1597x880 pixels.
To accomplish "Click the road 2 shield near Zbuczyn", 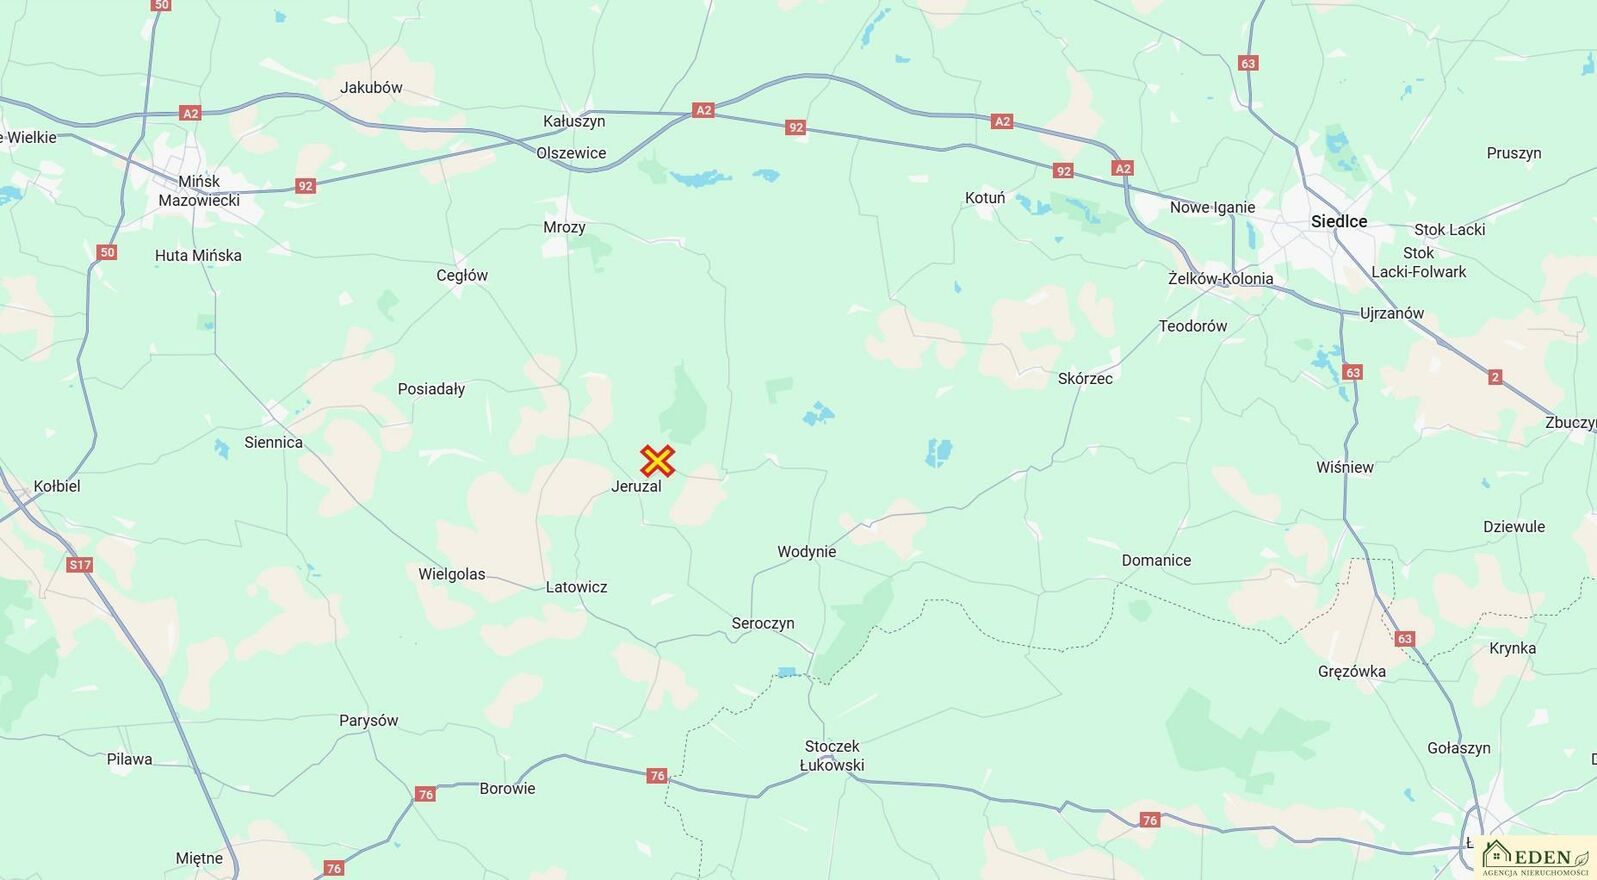I will coord(1495,377).
